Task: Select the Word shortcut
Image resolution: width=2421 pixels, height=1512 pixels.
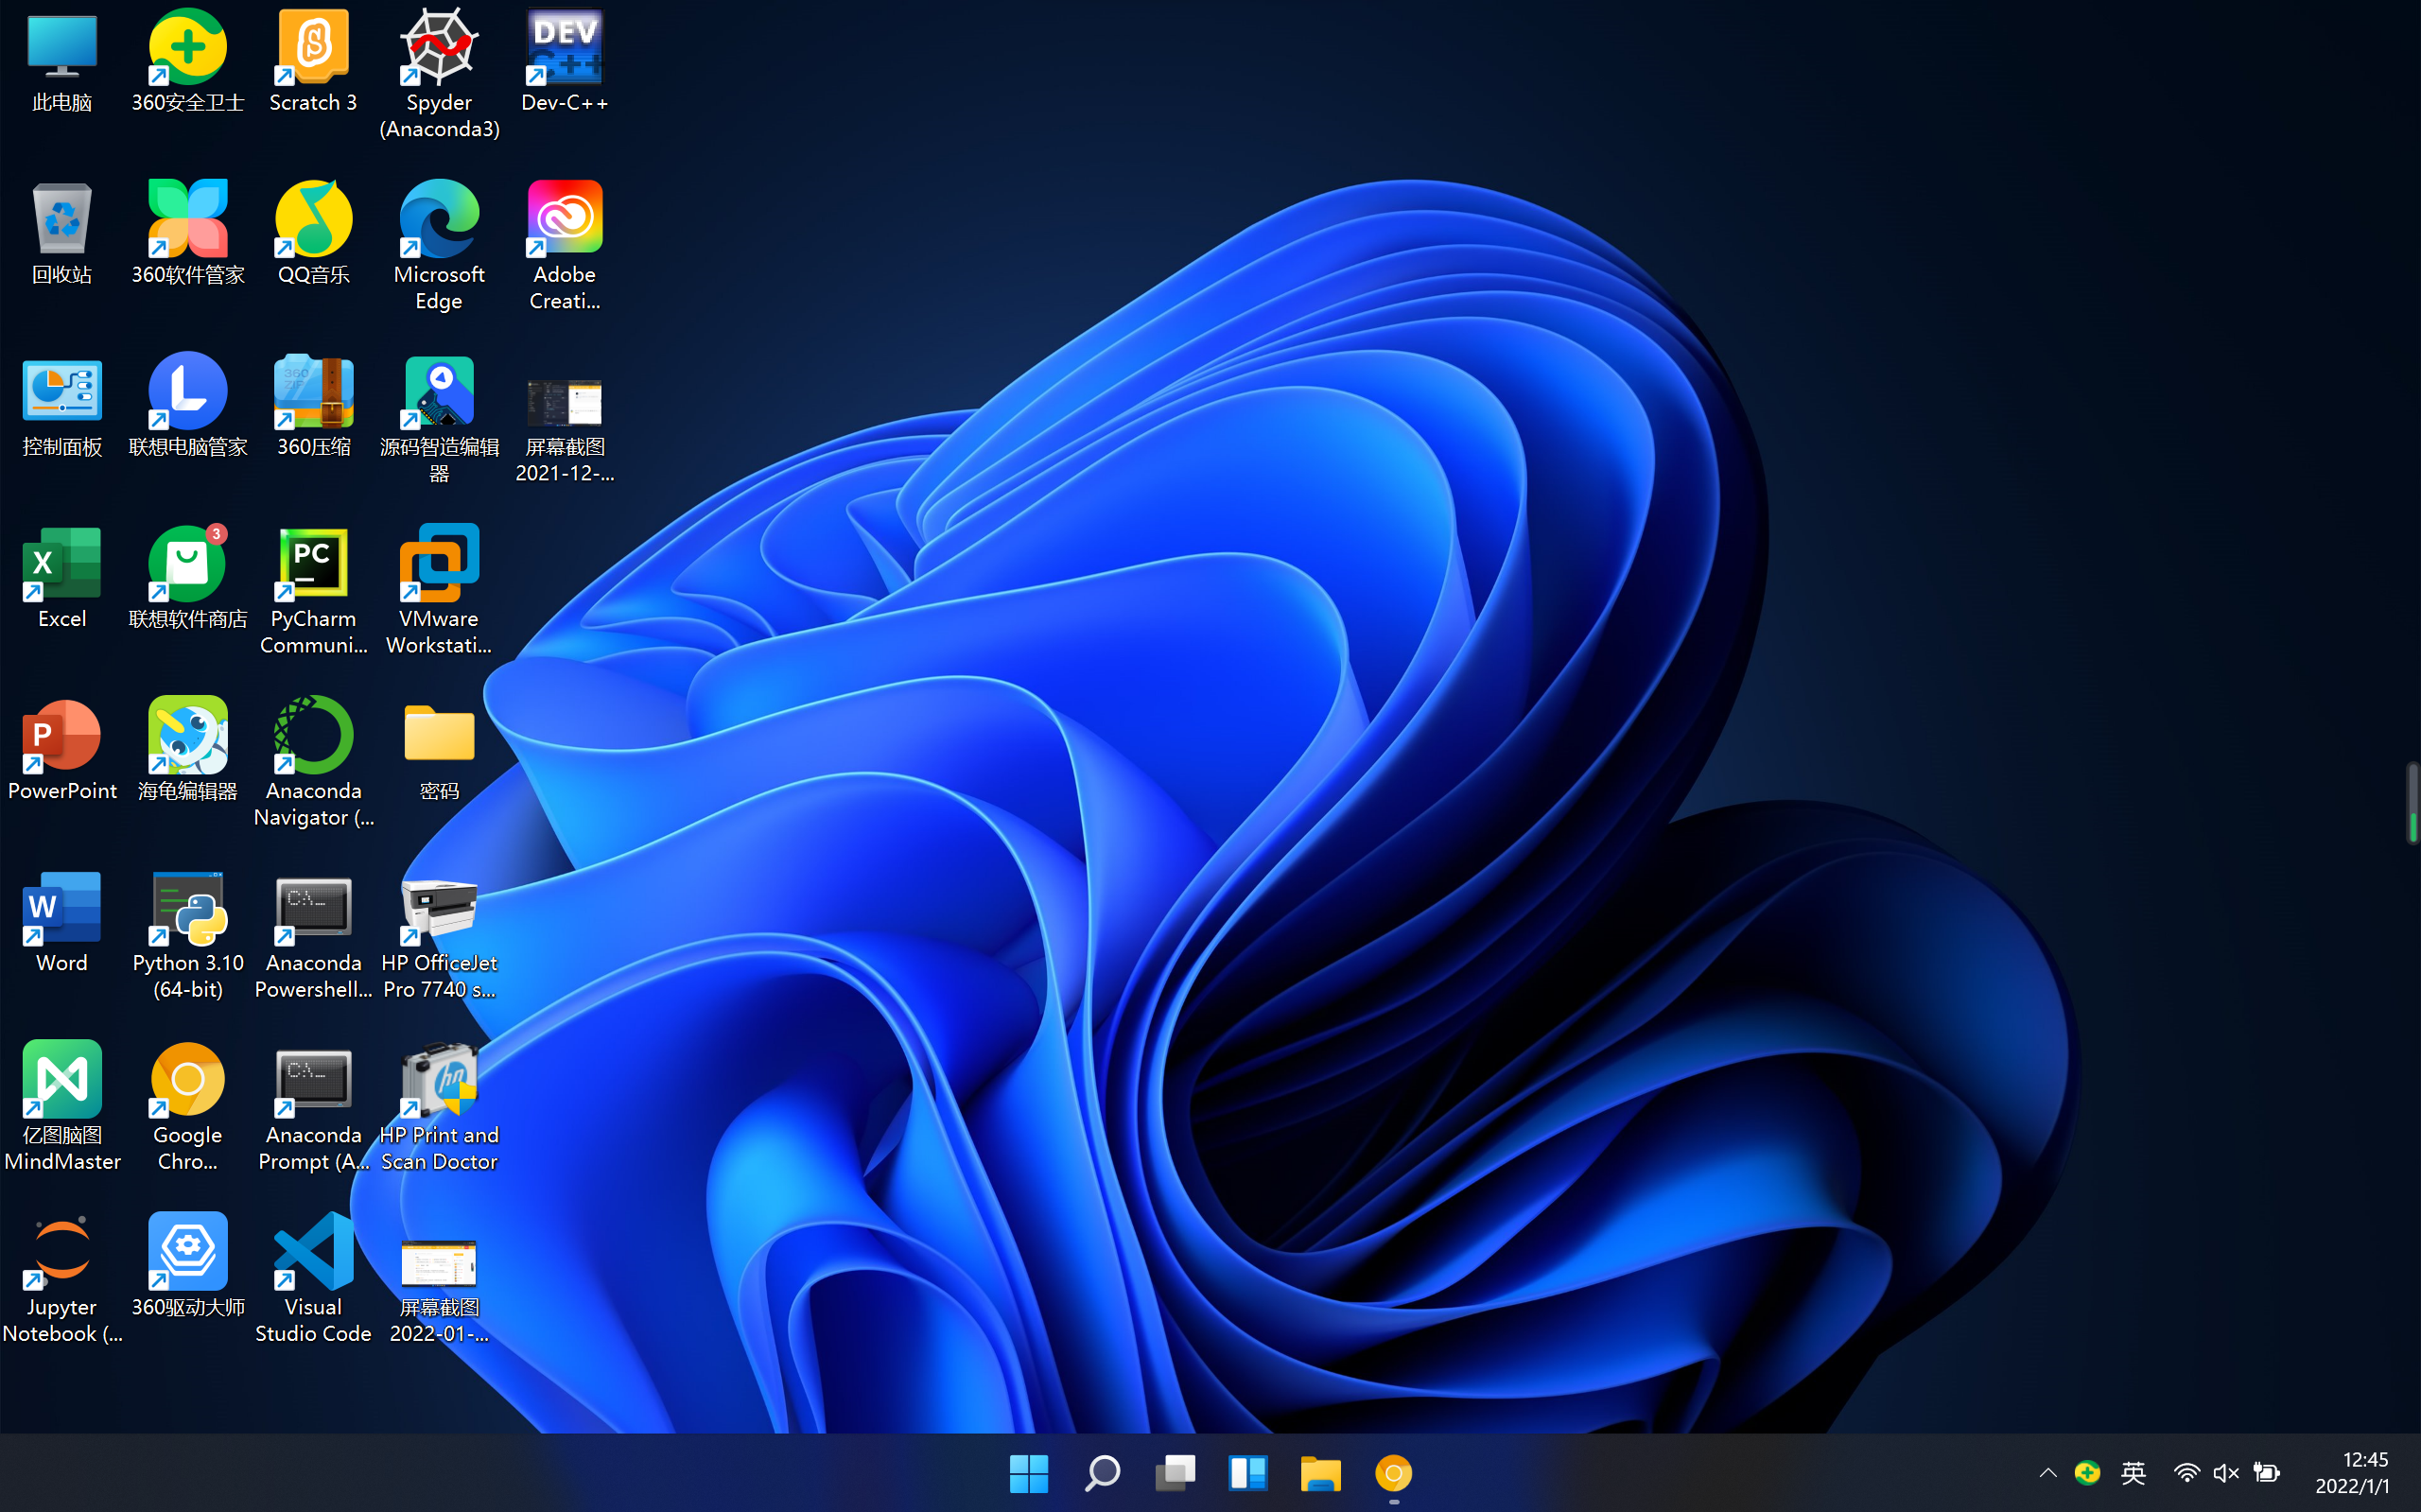Action: 62,923
